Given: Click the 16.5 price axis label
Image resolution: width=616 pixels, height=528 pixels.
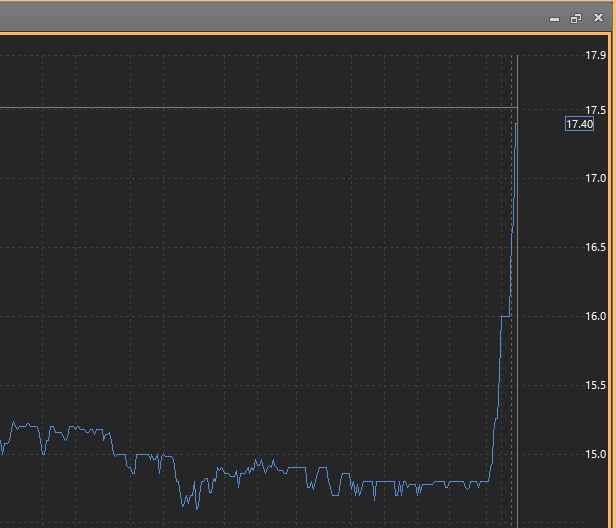Looking at the screenshot, I should pyautogui.click(x=596, y=247).
